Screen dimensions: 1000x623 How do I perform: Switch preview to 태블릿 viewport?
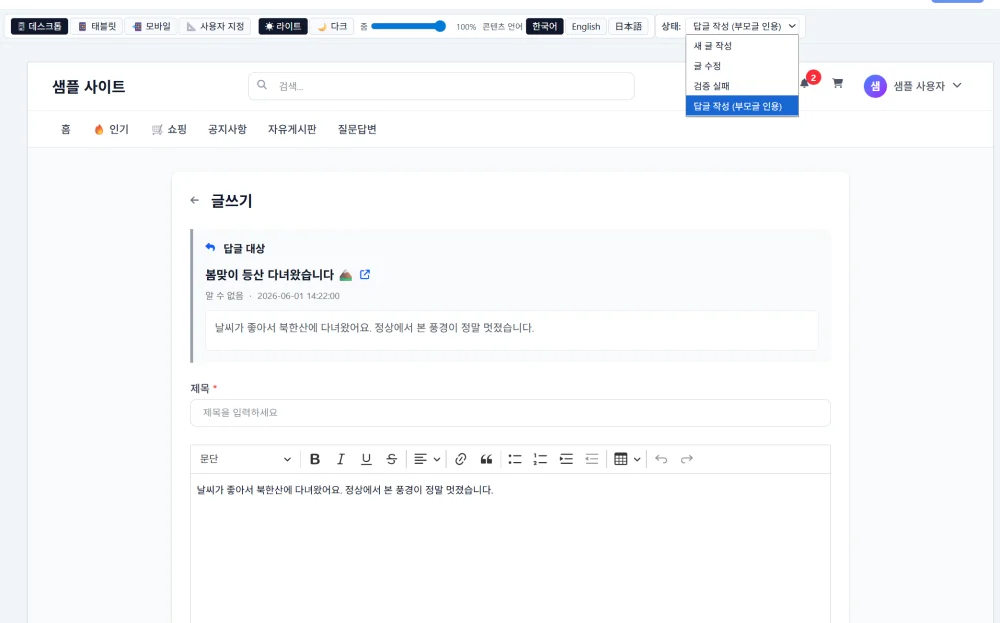(97, 26)
